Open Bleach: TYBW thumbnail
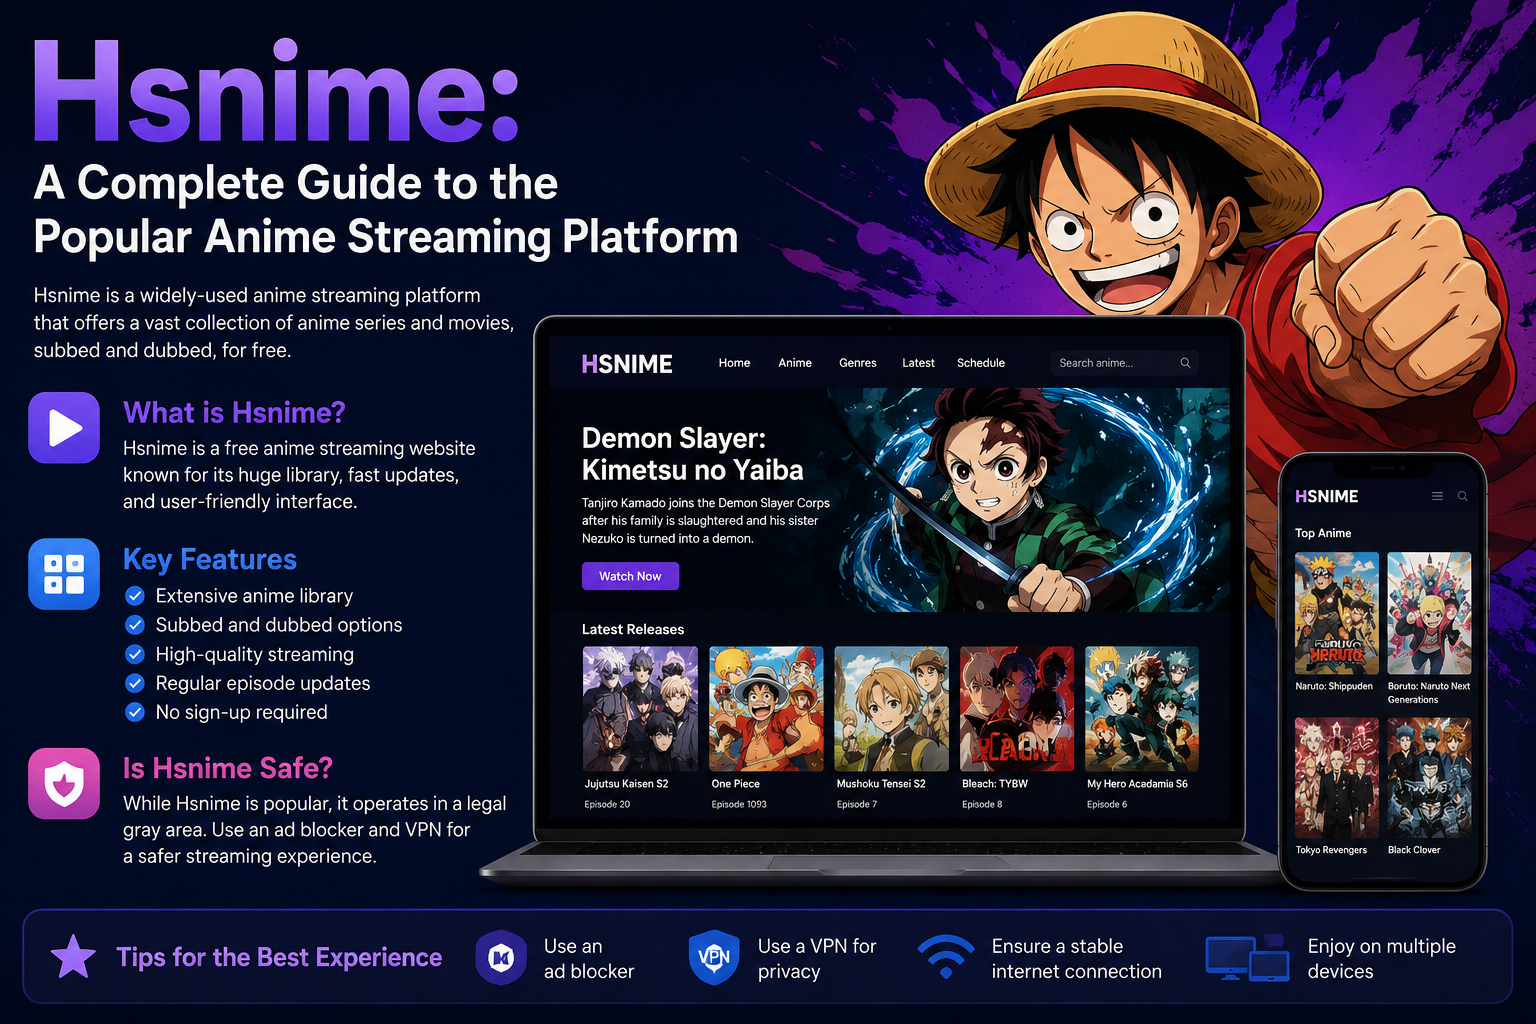 coord(1017,709)
